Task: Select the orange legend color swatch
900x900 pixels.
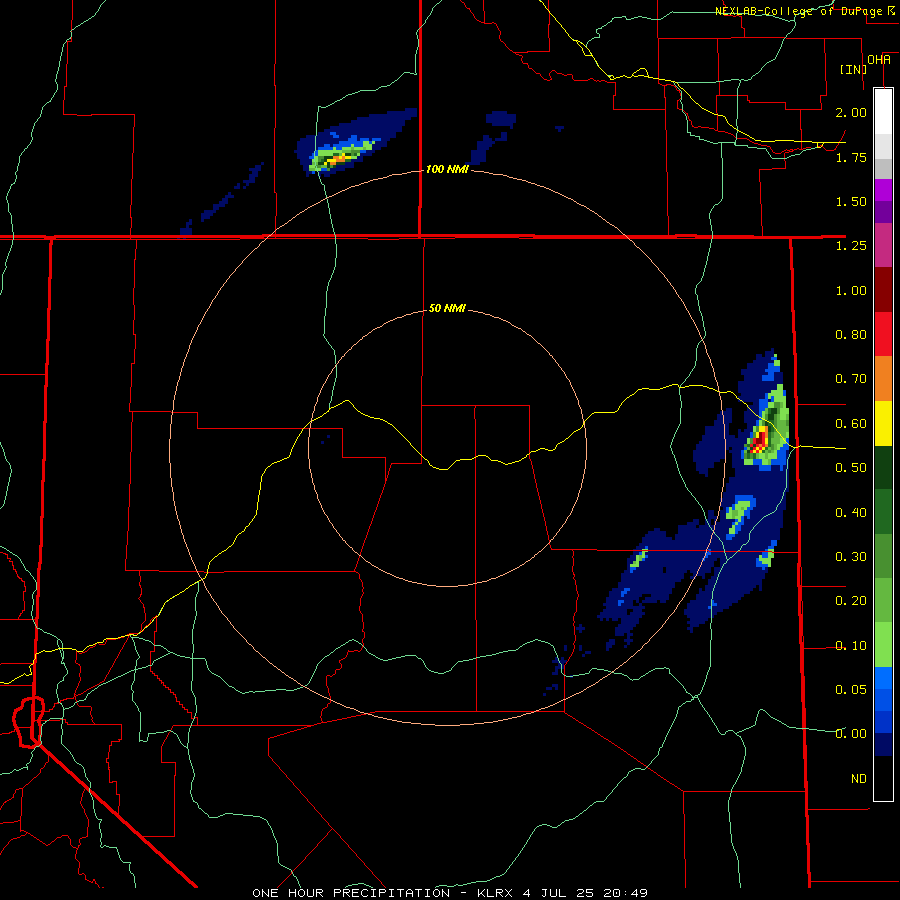Action: 883,379
